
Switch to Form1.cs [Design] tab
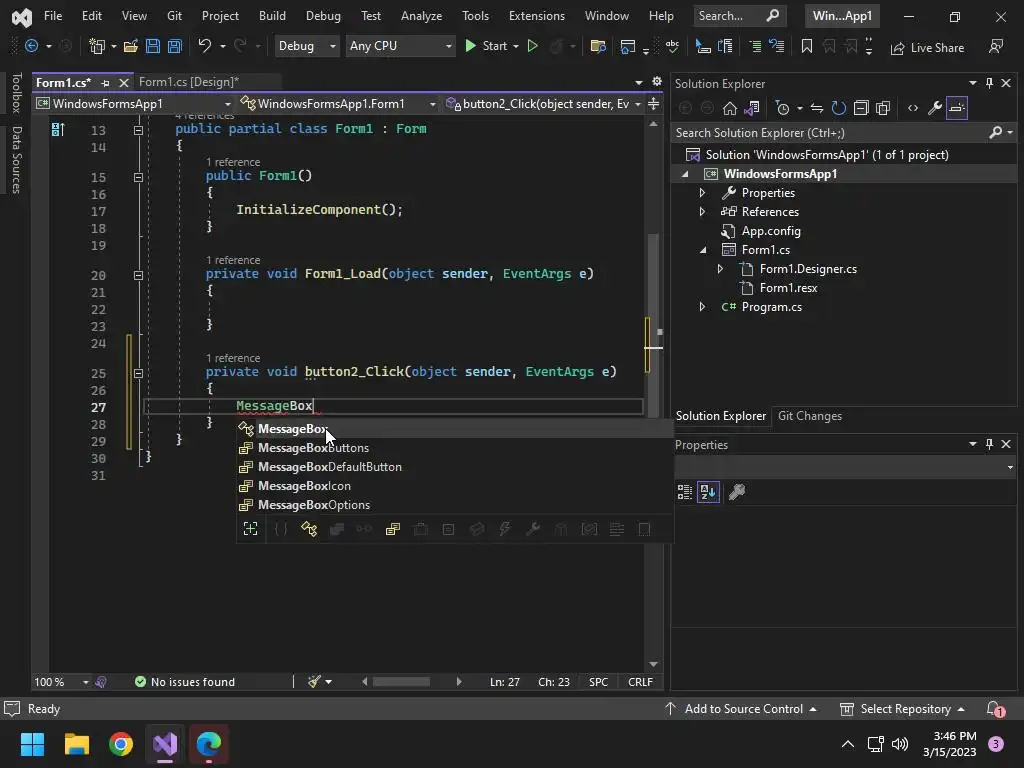coord(189,82)
